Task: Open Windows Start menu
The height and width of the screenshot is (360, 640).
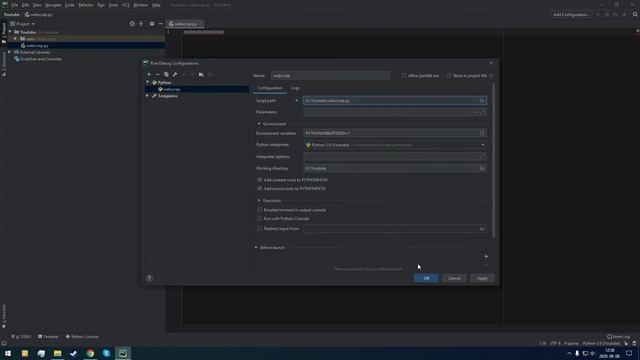Action: tap(8, 353)
